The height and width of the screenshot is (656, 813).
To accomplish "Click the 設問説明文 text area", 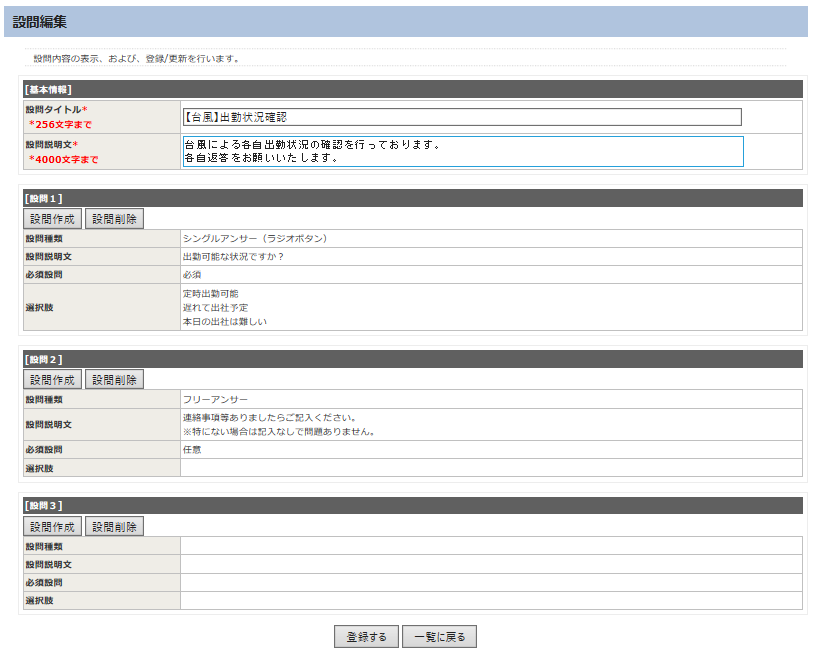I will [x=462, y=151].
